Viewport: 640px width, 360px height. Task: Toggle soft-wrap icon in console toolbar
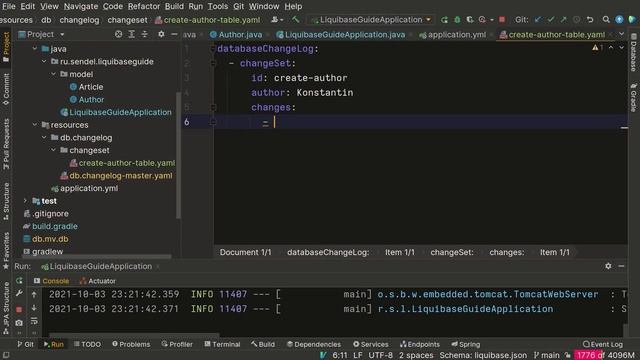[x=34, y=322]
